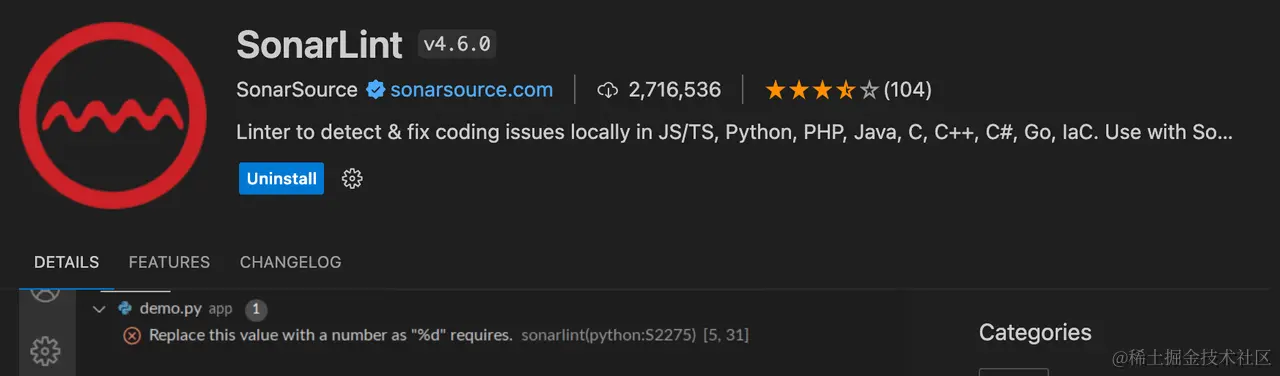Click the Python file icon beside demo.py
Image resolution: width=1280 pixels, height=376 pixels.
(125, 309)
